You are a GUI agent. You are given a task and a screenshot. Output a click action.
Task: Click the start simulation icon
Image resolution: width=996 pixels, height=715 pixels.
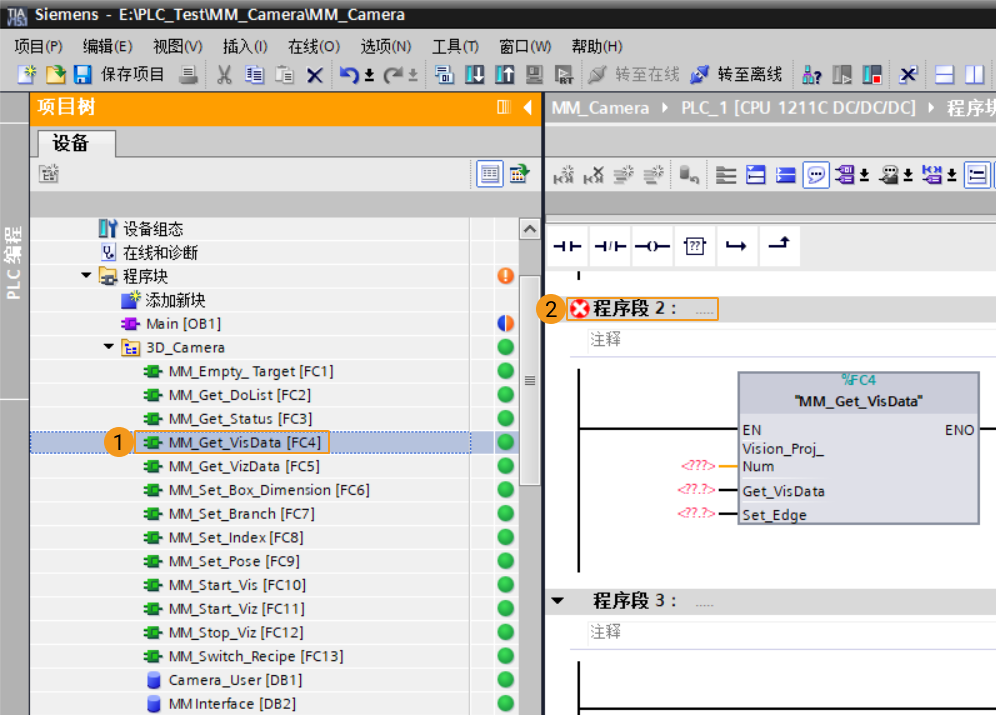pyautogui.click(x=534, y=74)
